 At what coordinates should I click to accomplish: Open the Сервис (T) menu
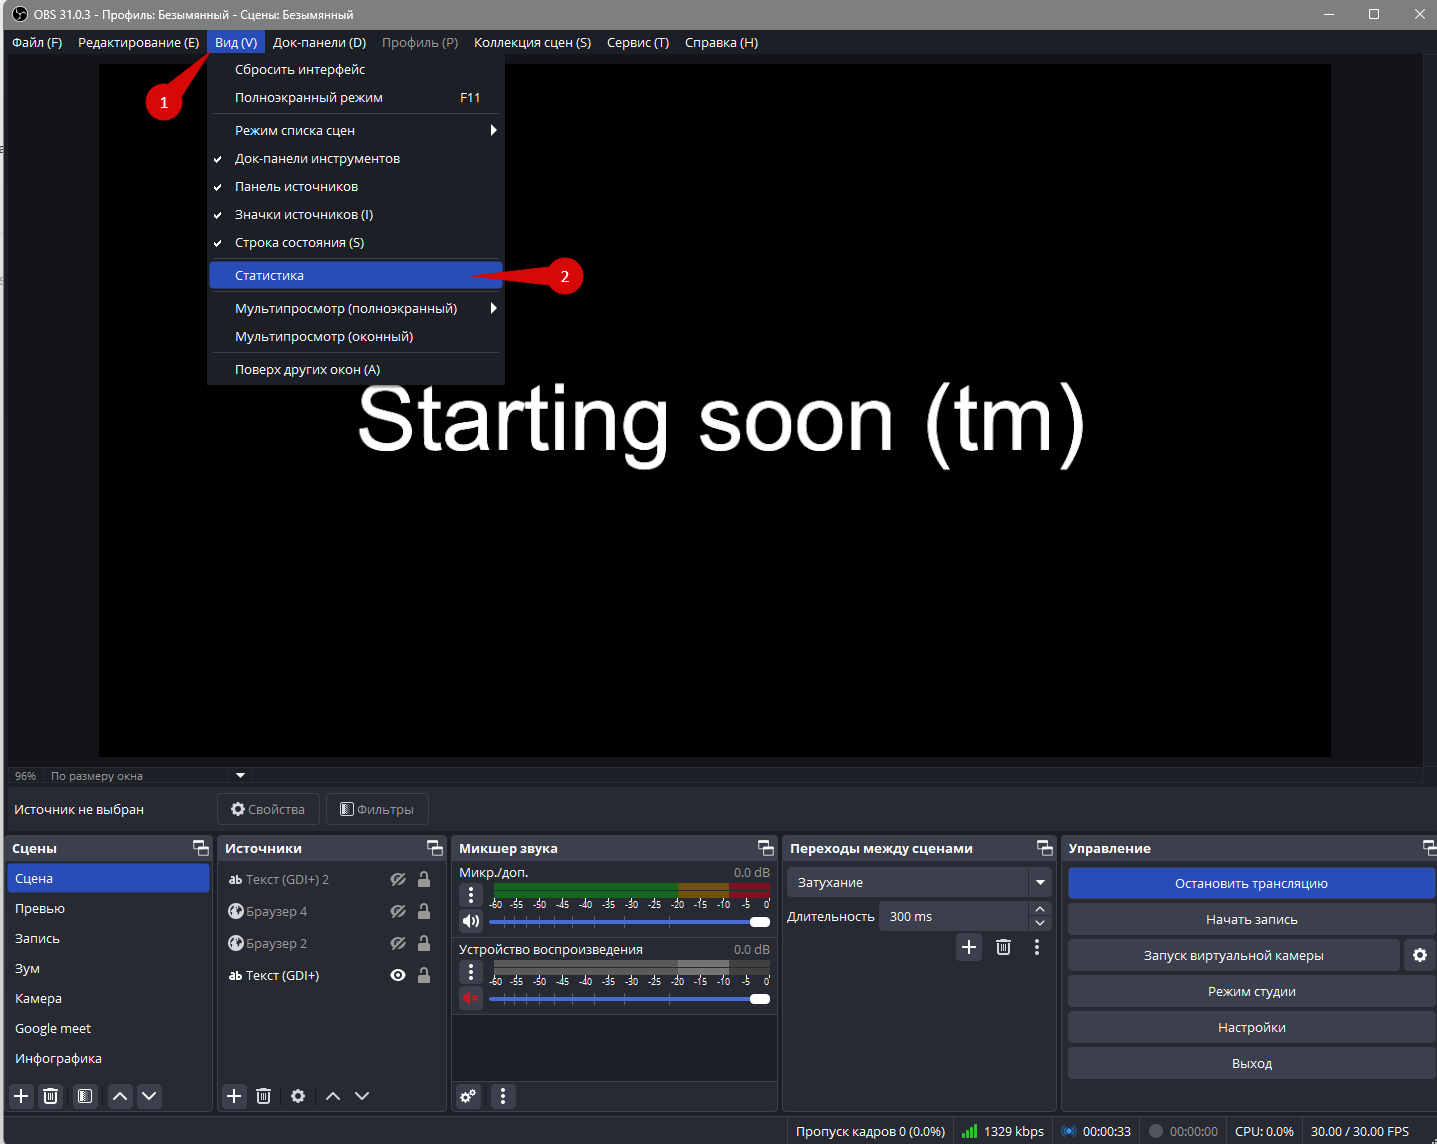click(638, 43)
